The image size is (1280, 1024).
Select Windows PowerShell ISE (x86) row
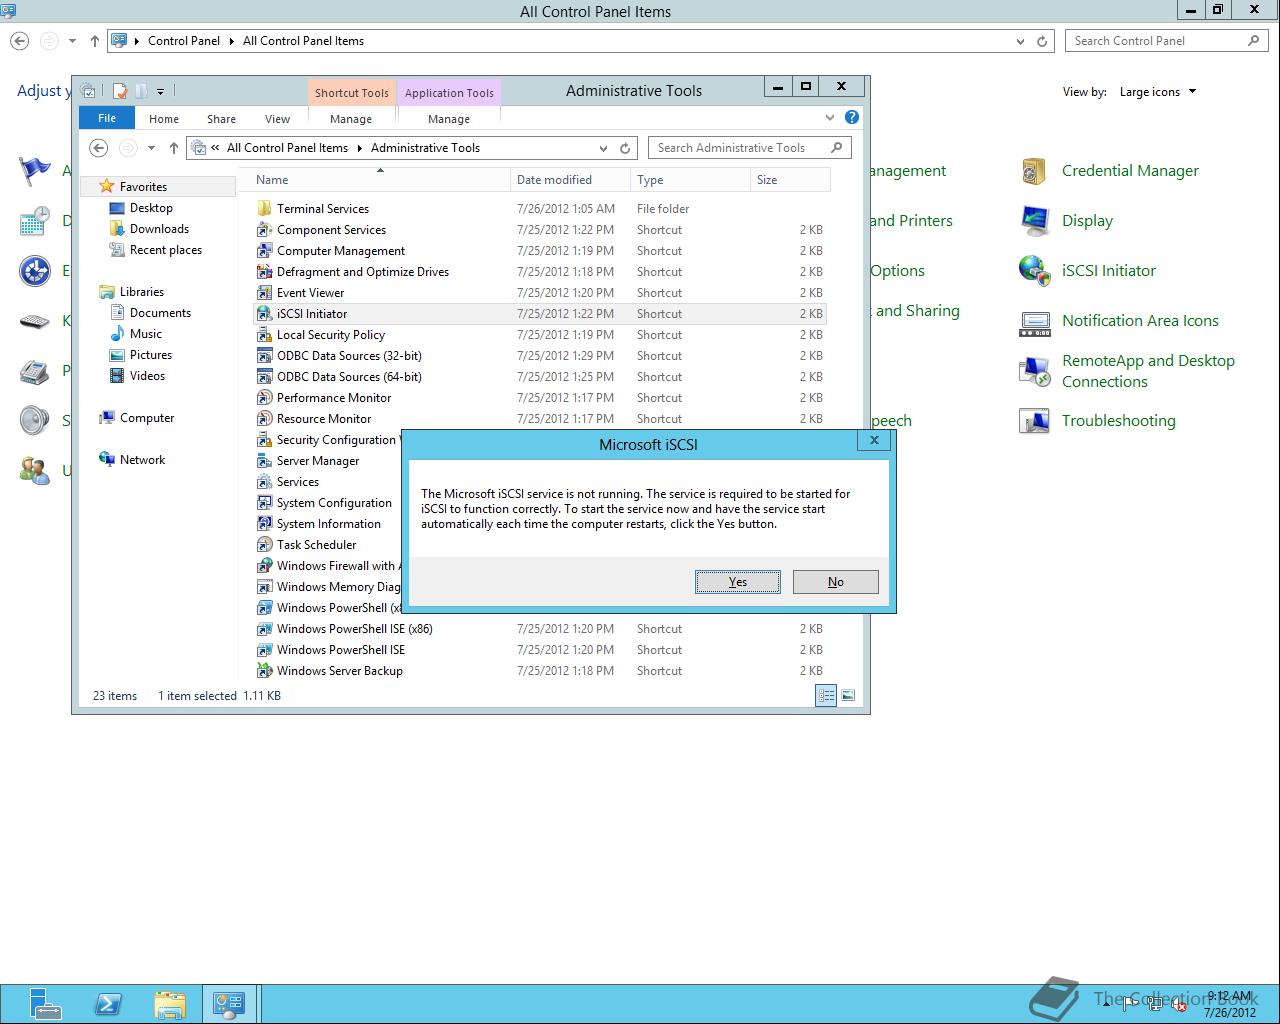click(x=540, y=629)
